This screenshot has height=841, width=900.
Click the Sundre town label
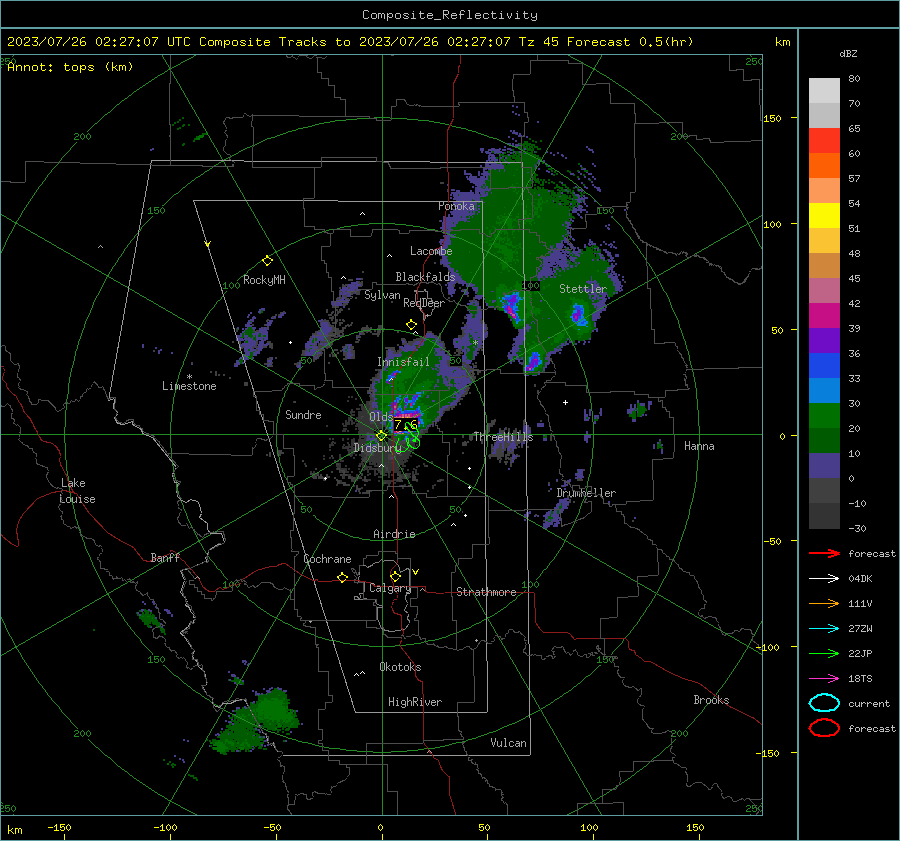(303, 414)
